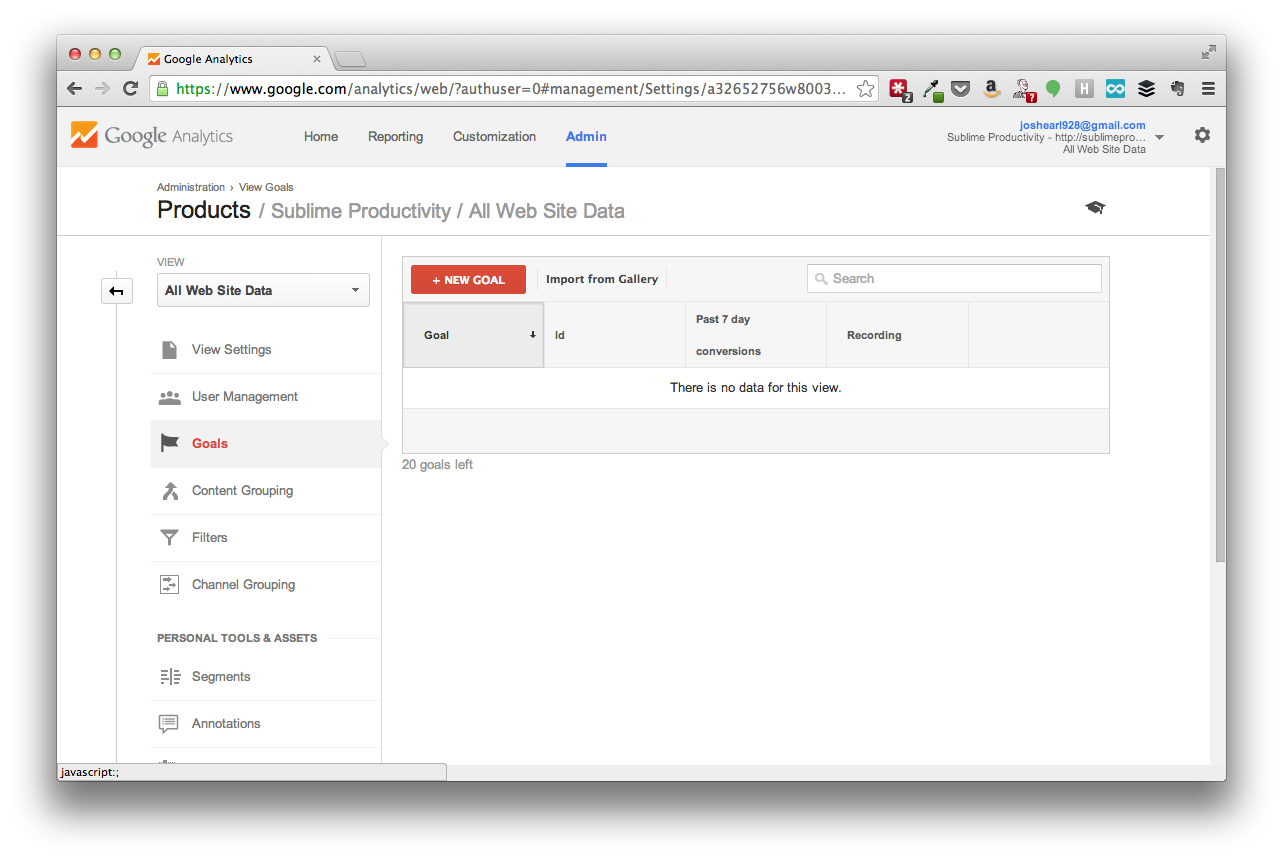Toggle full screen with window arrows icon
The width and height of the screenshot is (1283, 860).
(x=1209, y=52)
